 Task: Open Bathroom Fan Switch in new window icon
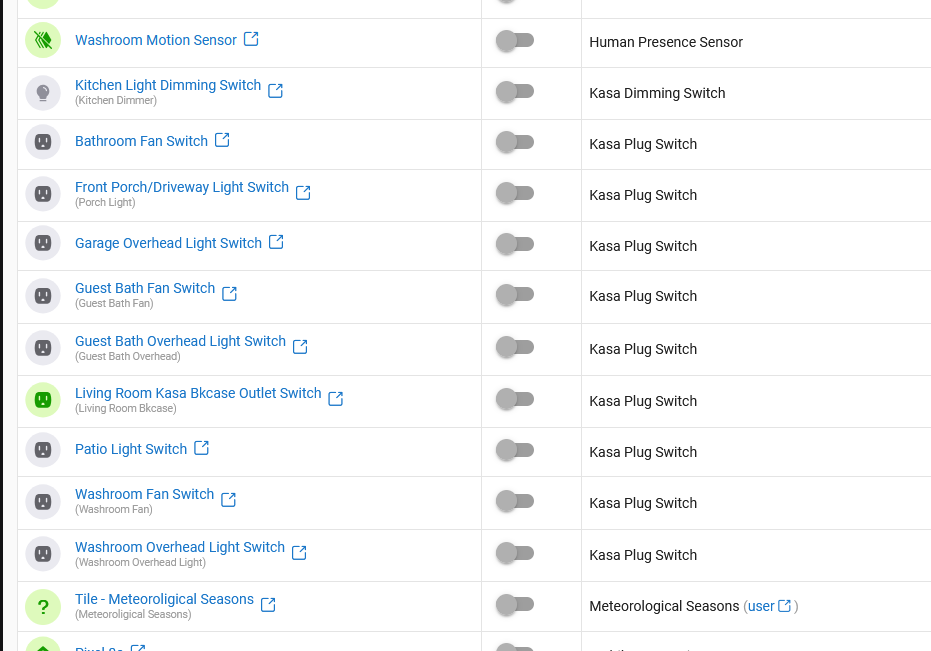222,140
